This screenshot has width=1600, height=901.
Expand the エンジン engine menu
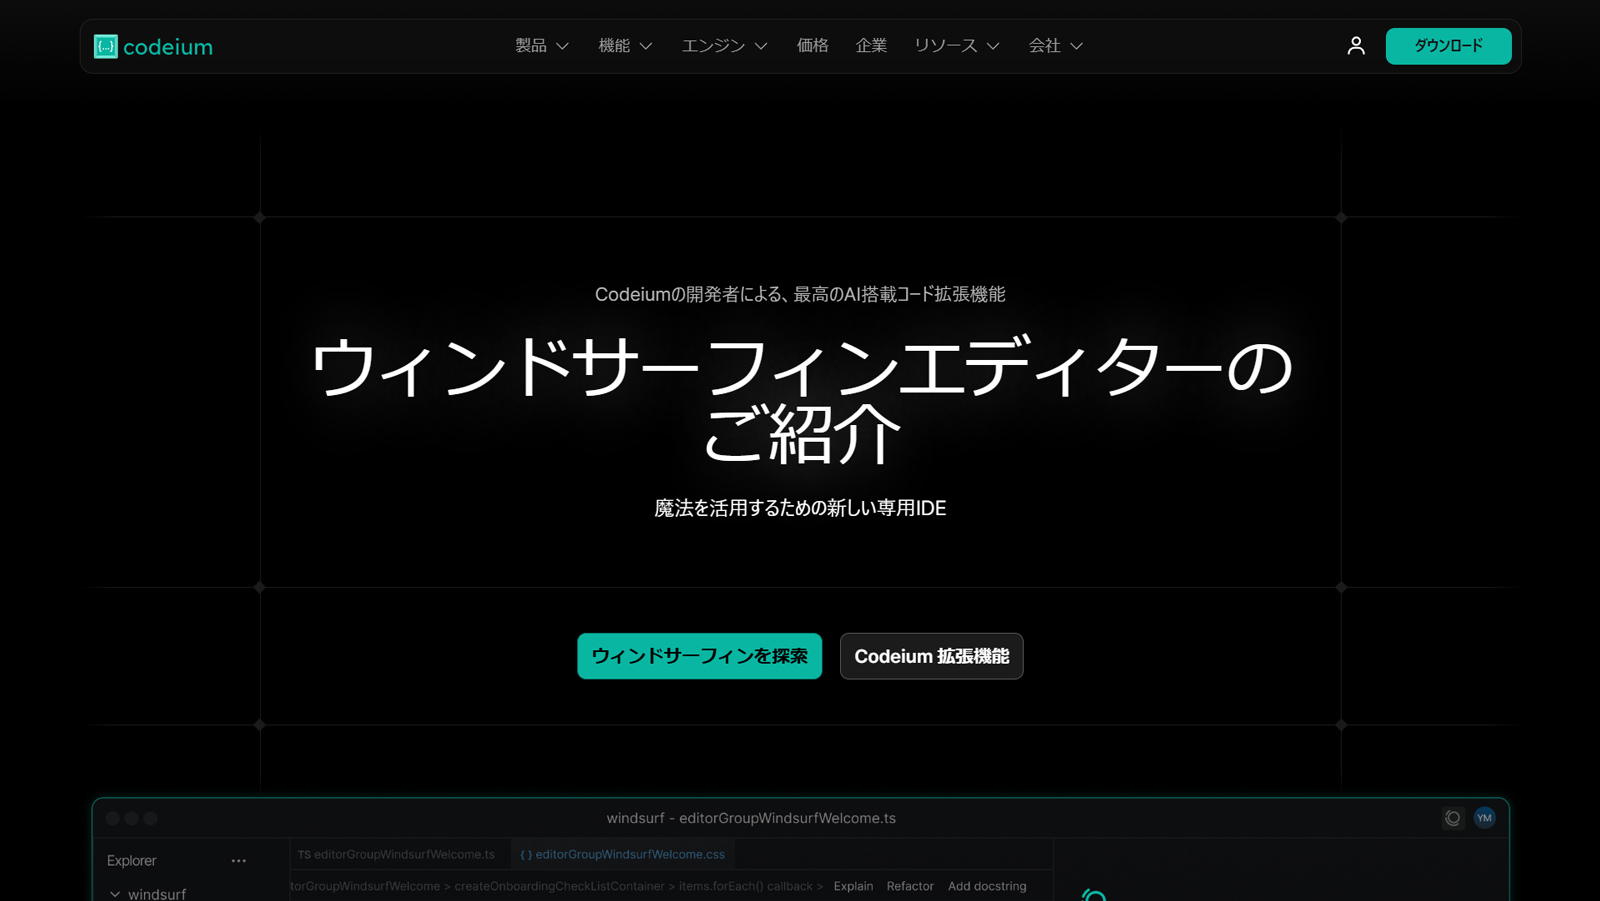pos(725,46)
